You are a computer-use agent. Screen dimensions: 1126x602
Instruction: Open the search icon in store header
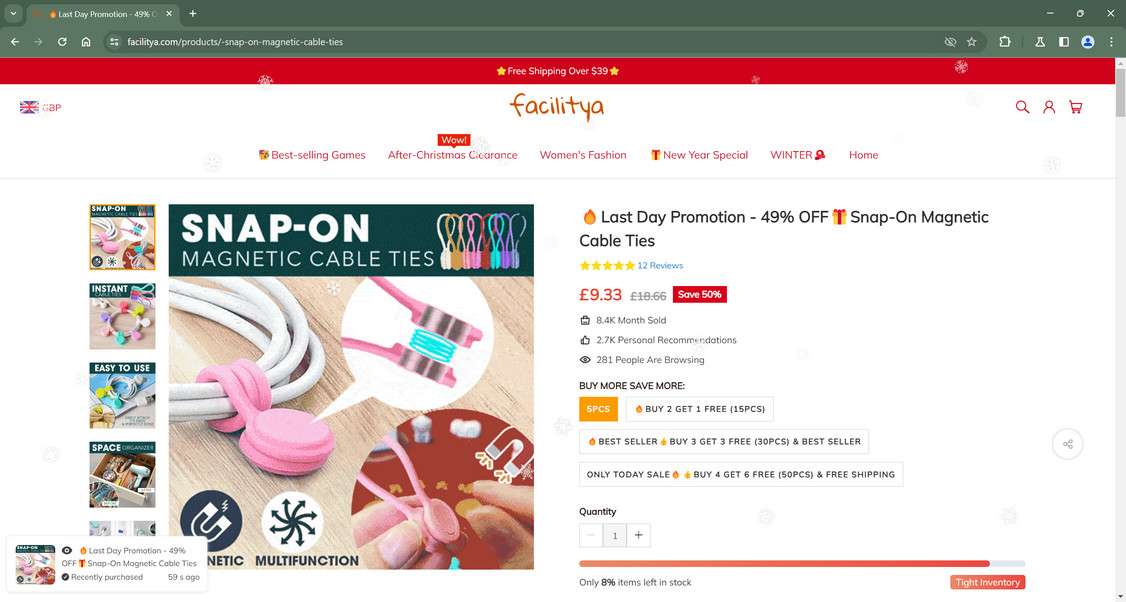pyautogui.click(x=1022, y=107)
